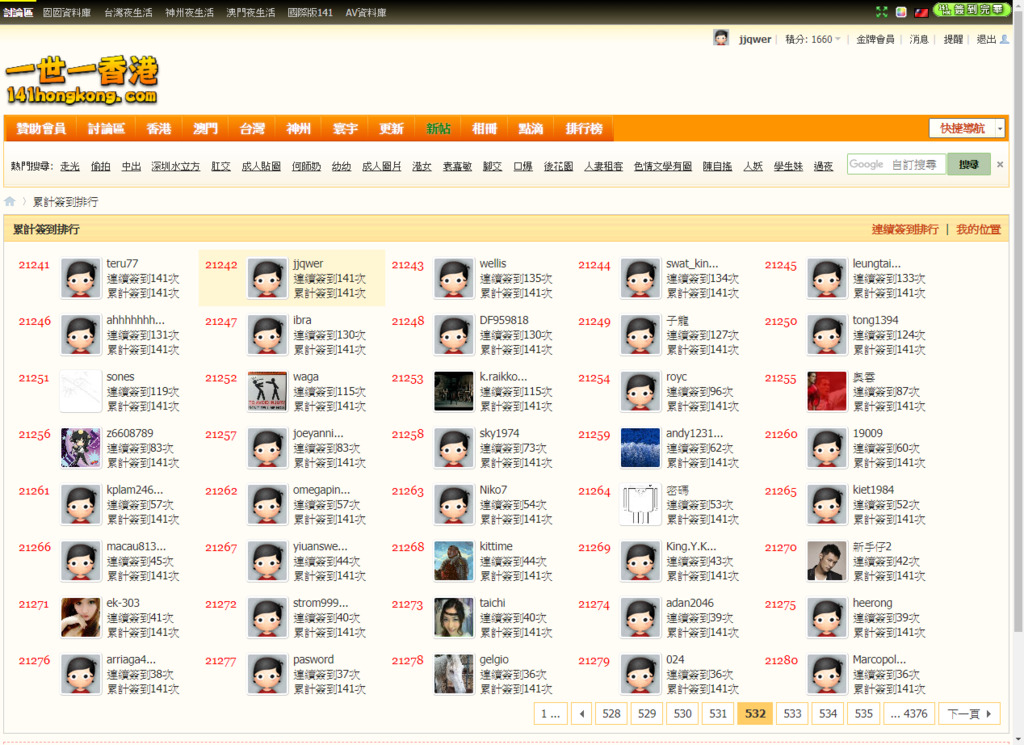1024x745 pixels.
Task: Go to page 528
Action: pyautogui.click(x=611, y=714)
